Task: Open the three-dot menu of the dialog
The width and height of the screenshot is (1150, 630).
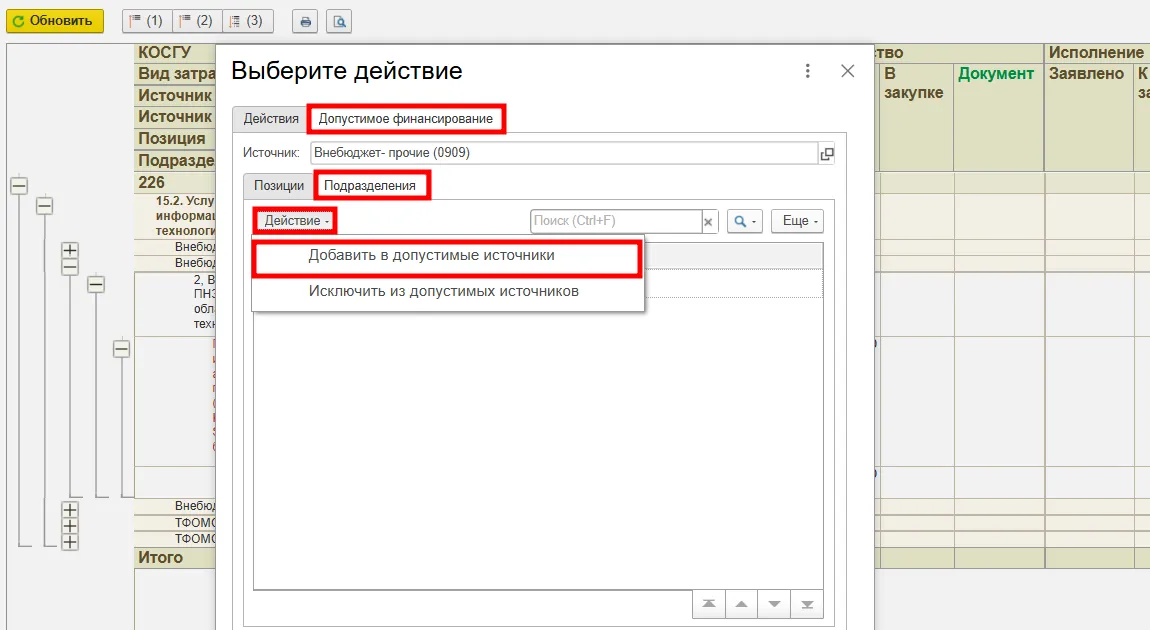Action: point(807,70)
